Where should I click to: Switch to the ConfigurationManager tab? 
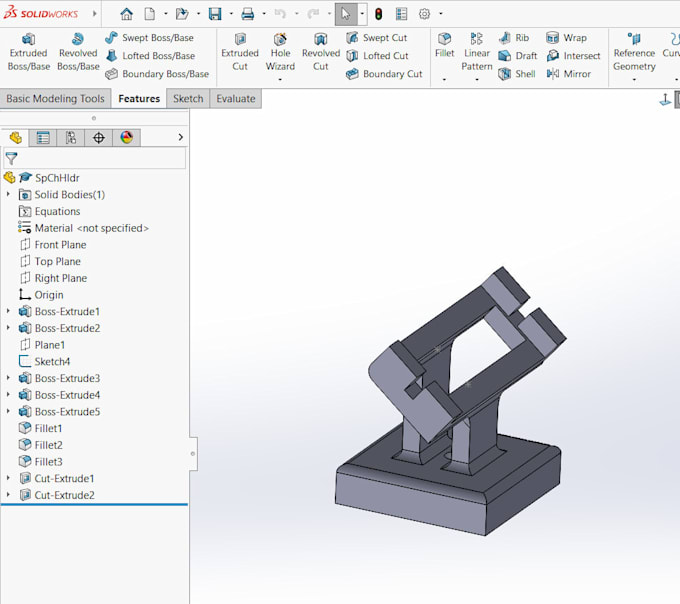[x=71, y=138]
